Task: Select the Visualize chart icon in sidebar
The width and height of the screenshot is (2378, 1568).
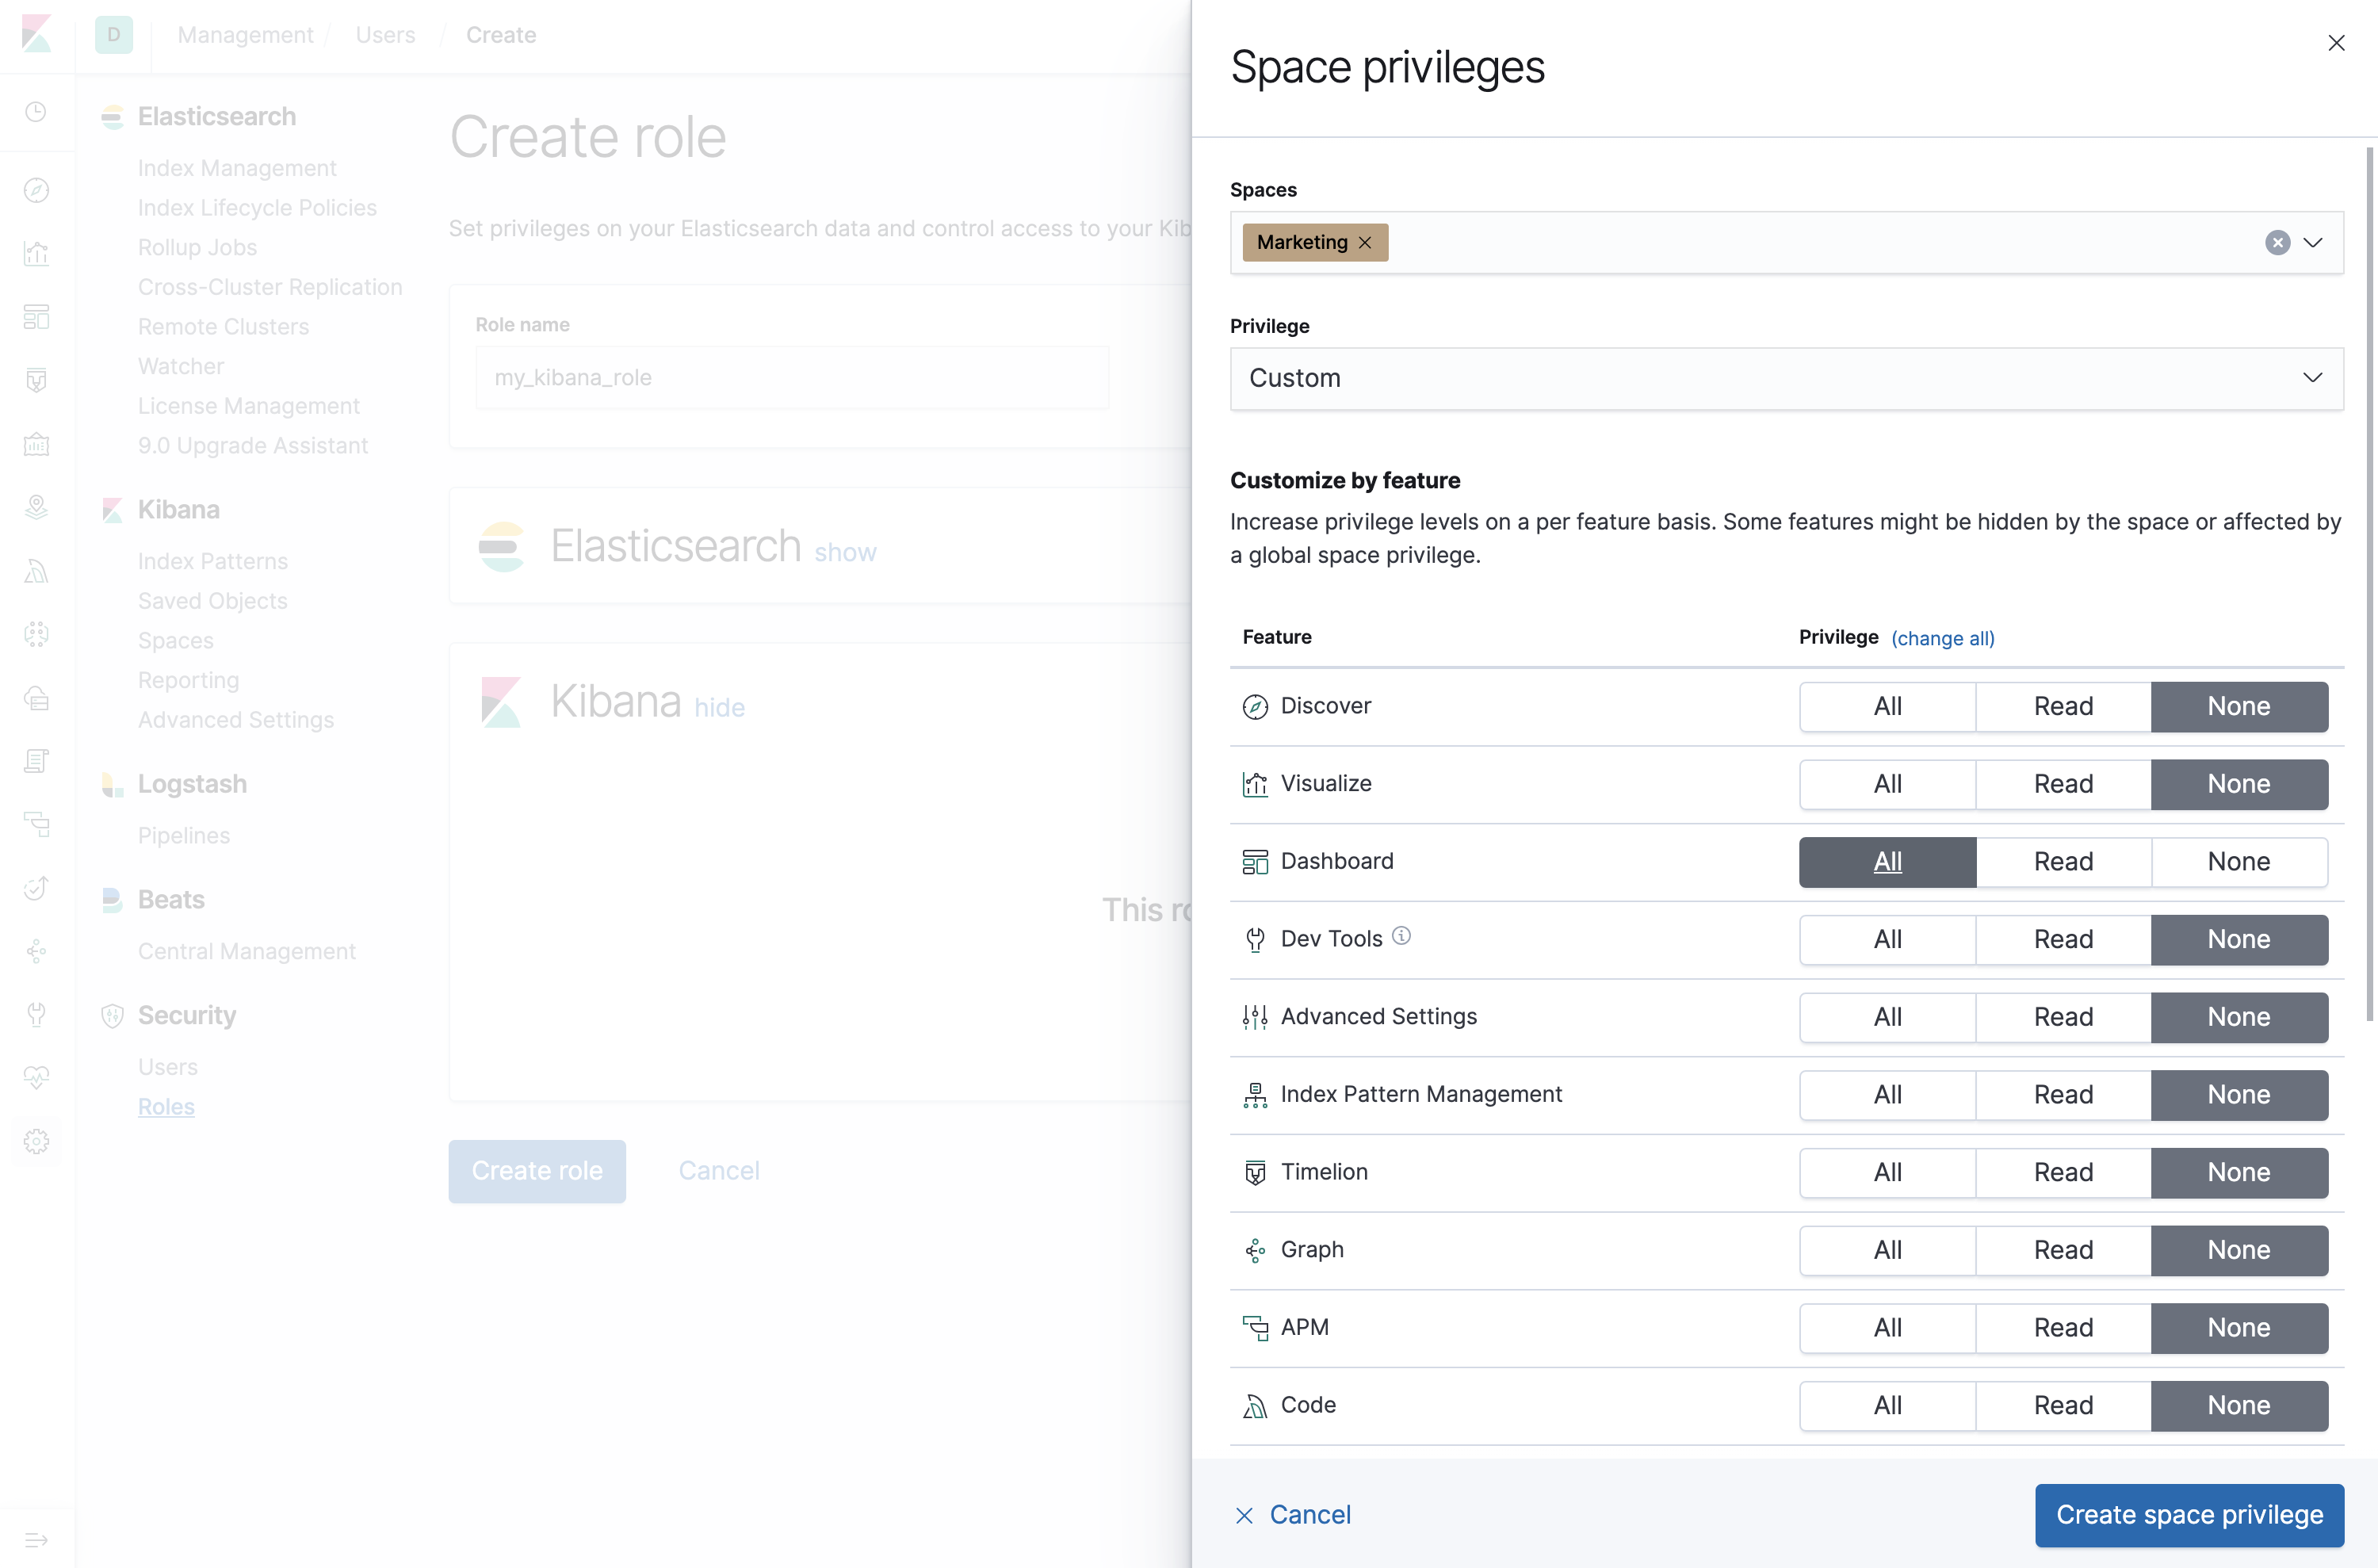Action: pyautogui.click(x=36, y=254)
